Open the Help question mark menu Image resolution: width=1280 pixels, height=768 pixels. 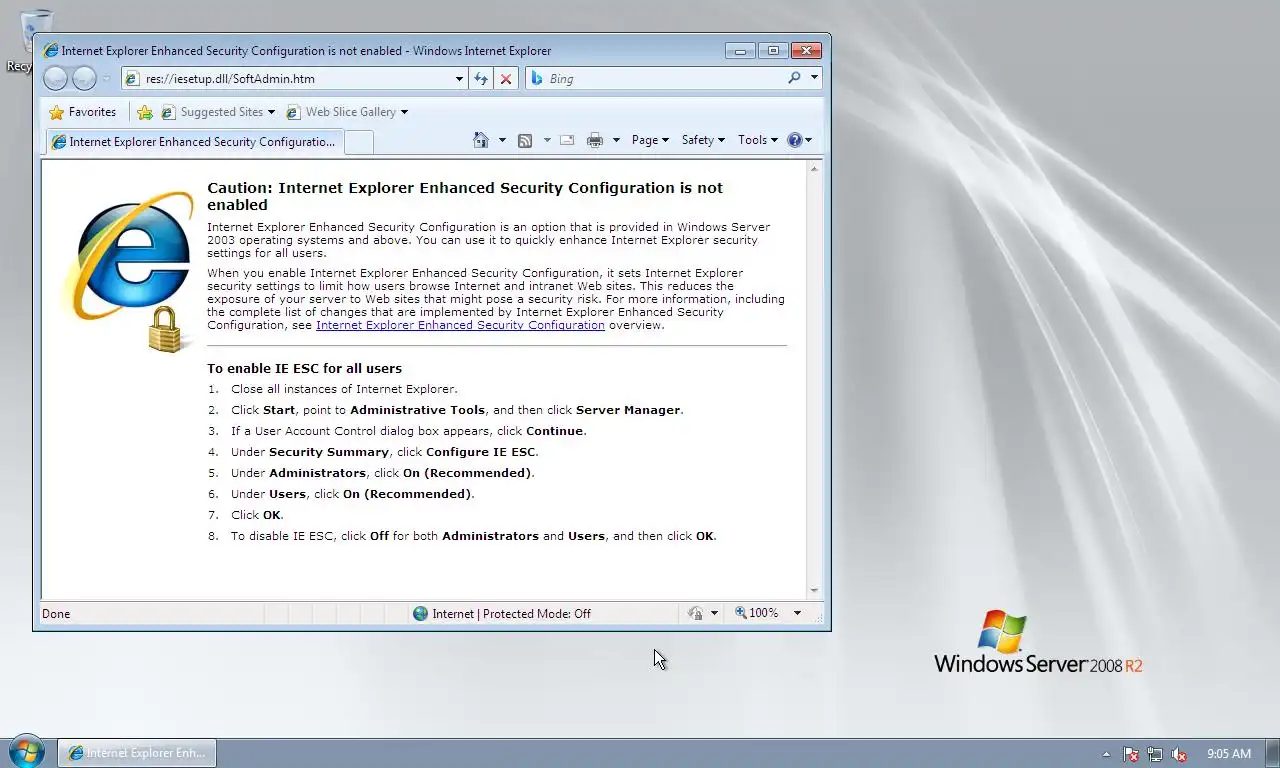click(799, 140)
